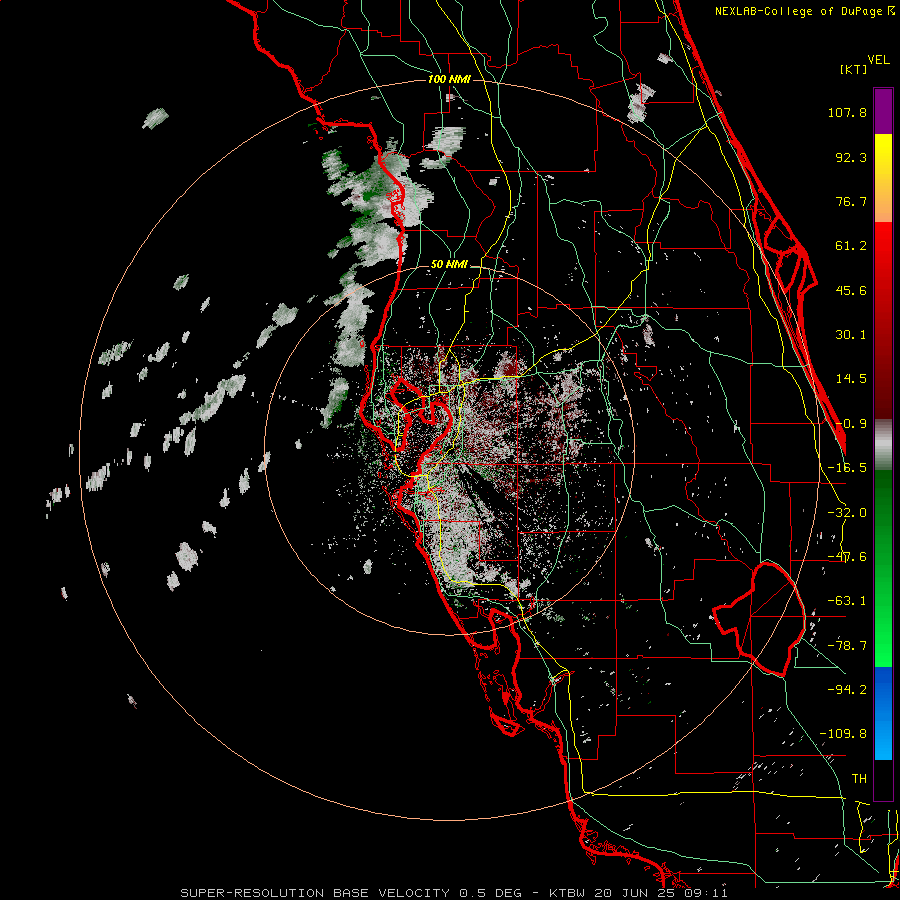Select the "VEL" legend title
The image size is (900, 900).
pos(878,60)
